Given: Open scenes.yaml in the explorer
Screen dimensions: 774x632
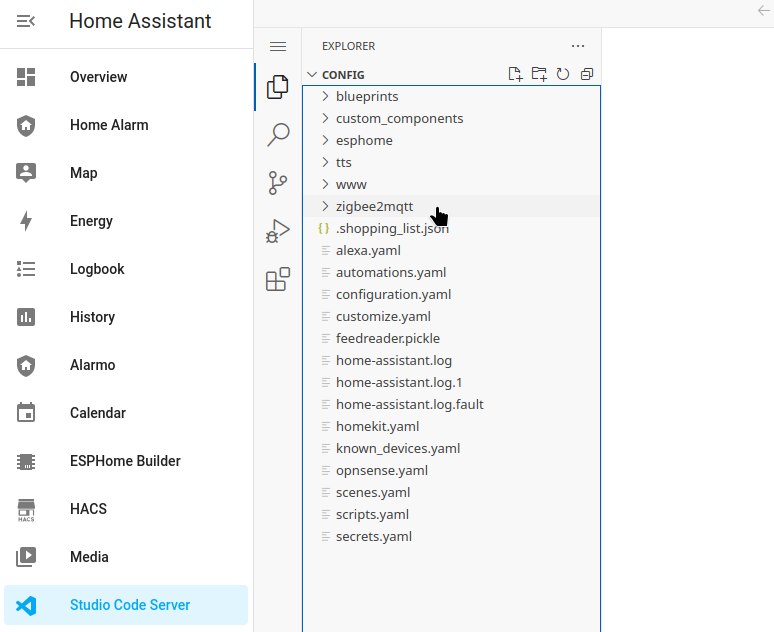Looking at the screenshot, I should (x=452, y=493).
